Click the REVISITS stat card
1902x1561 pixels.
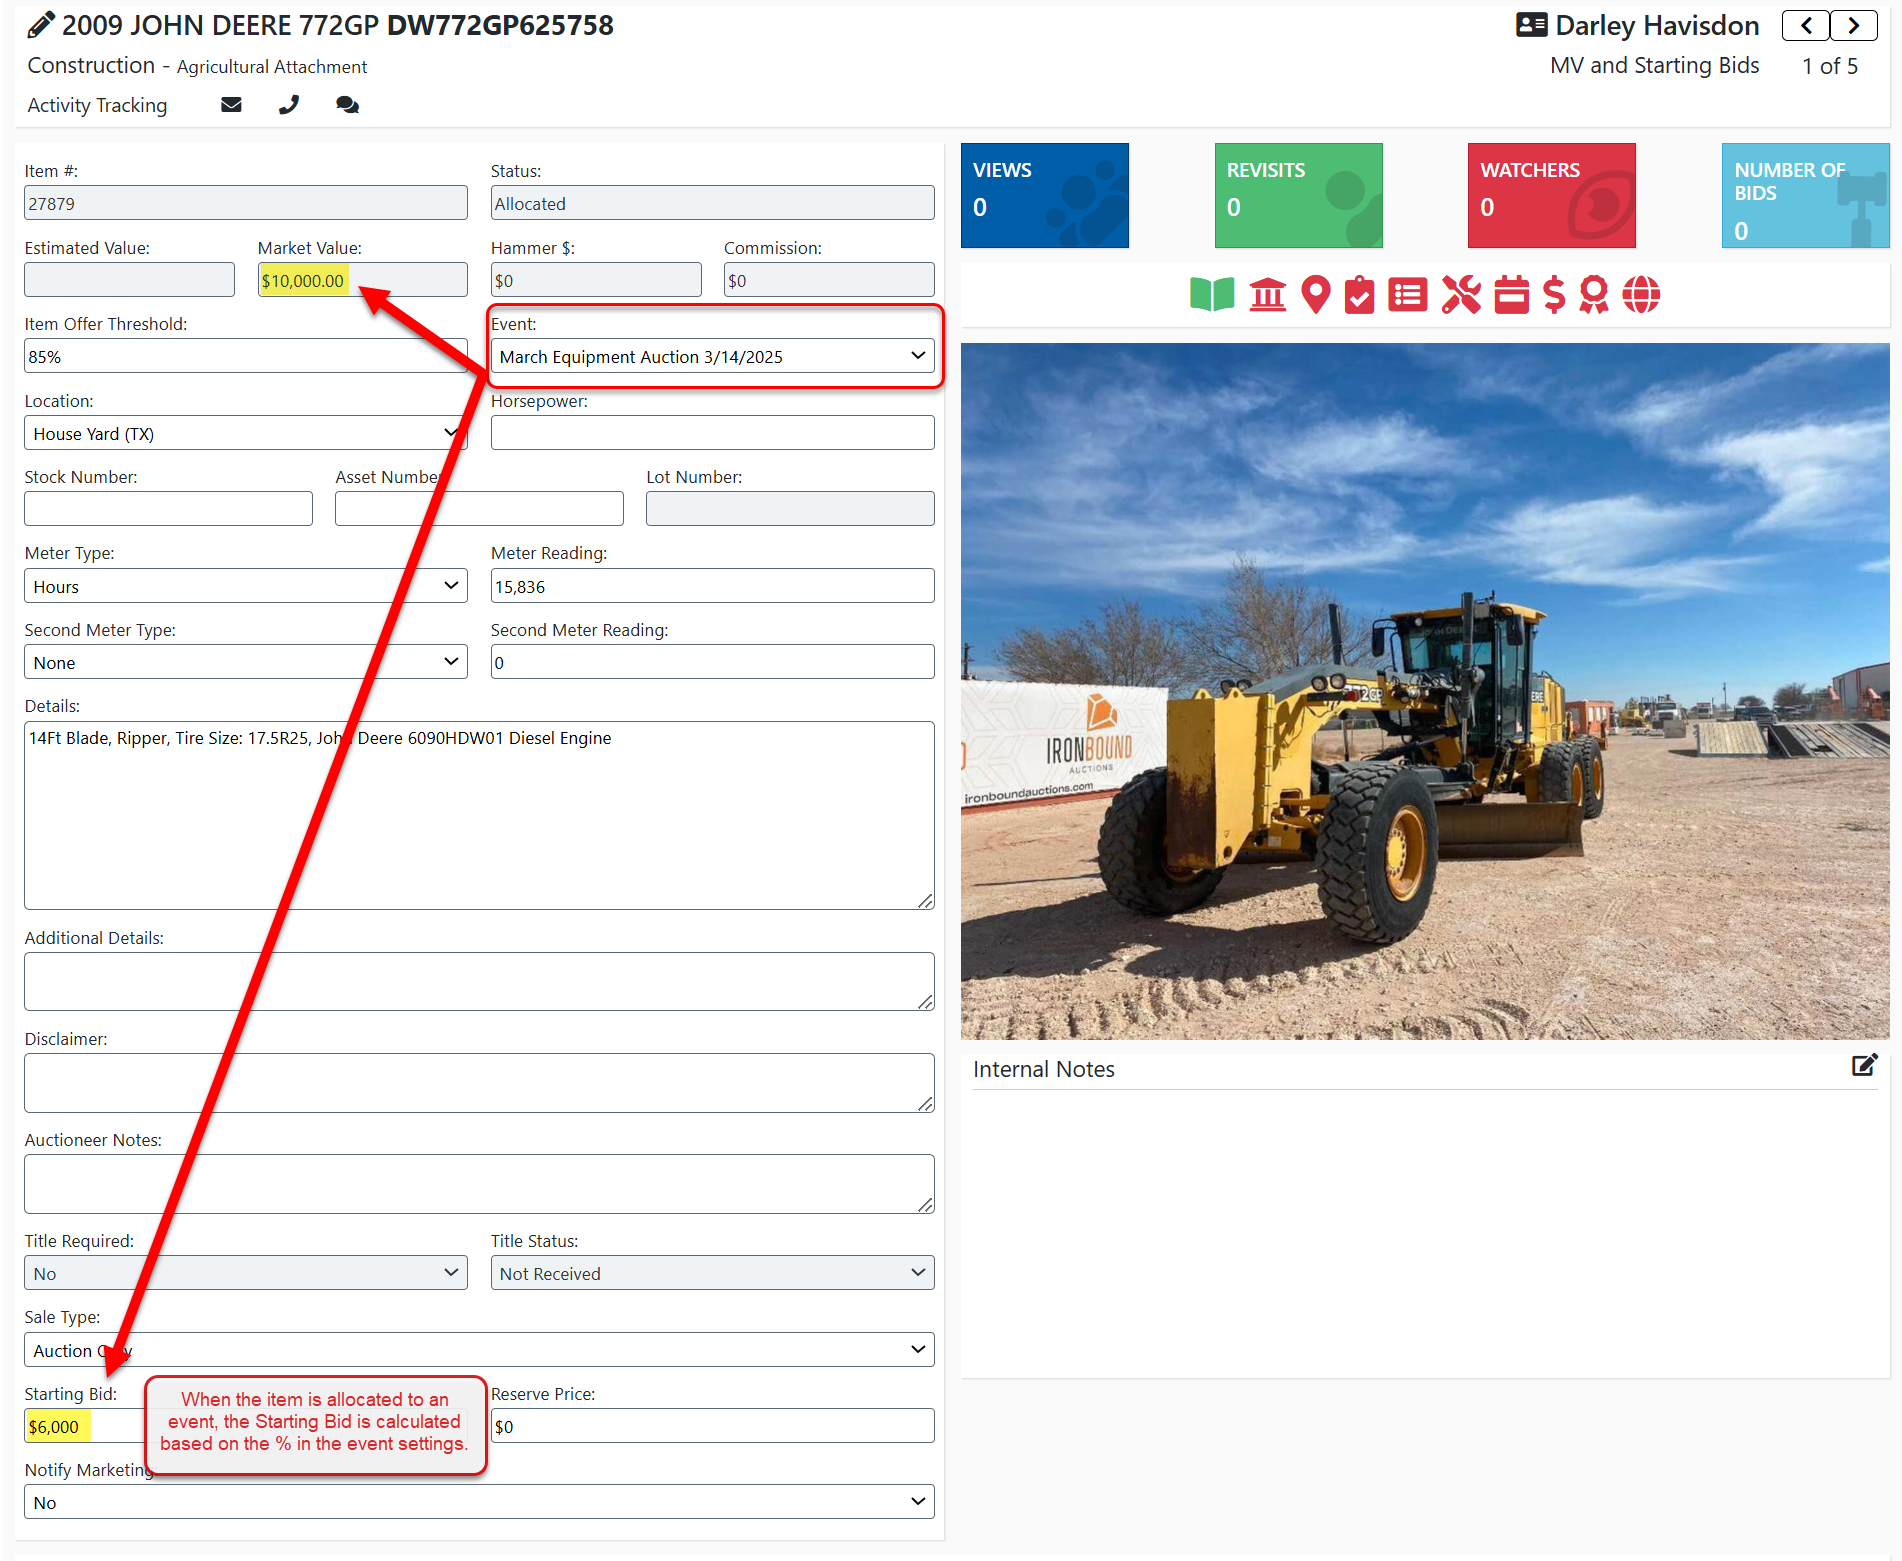point(1298,195)
